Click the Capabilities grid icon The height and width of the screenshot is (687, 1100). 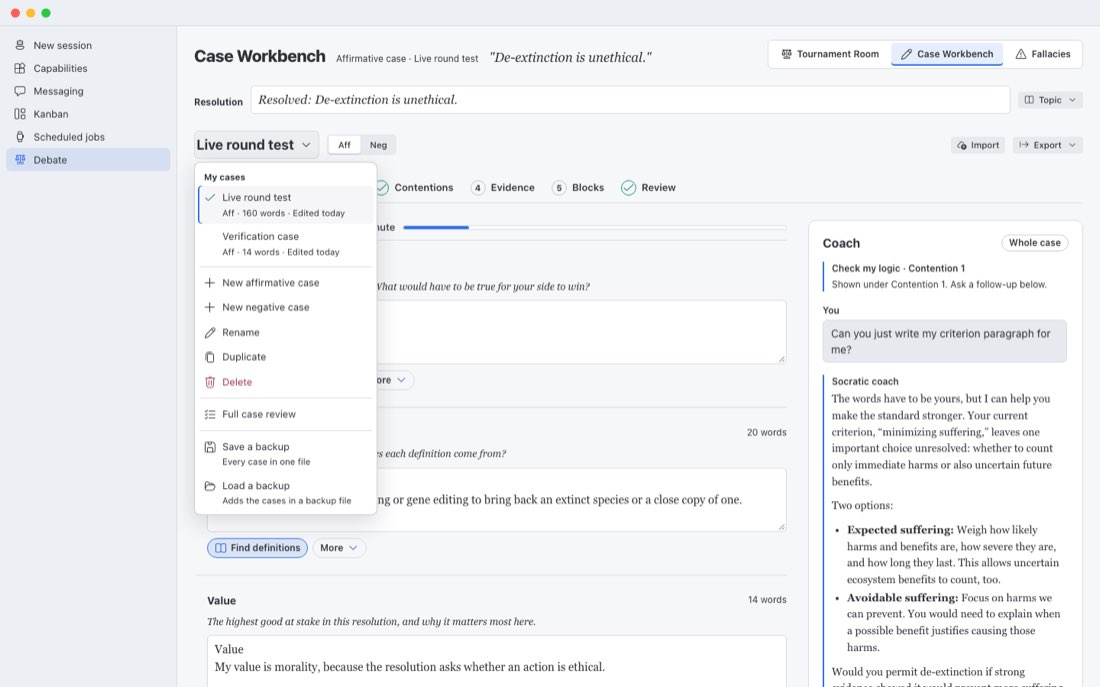20,68
